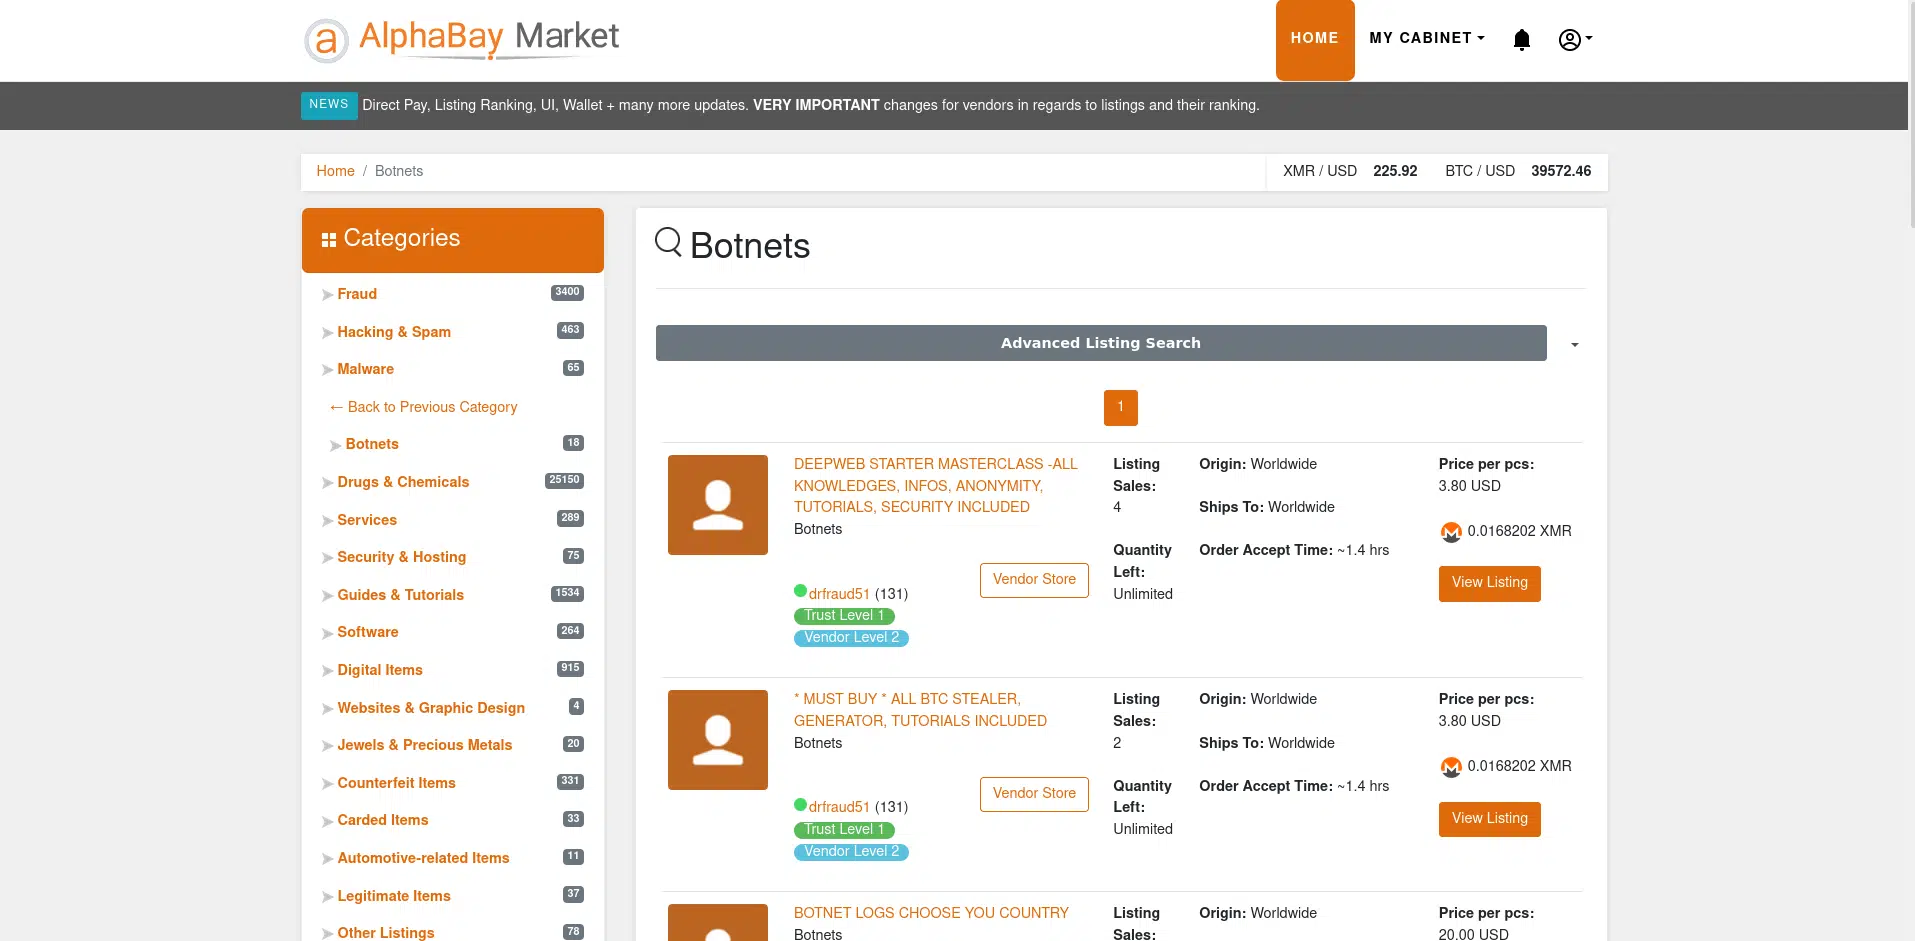Image resolution: width=1915 pixels, height=941 pixels.
Task: Click the AlphaBay Market logo icon
Action: pos(326,40)
